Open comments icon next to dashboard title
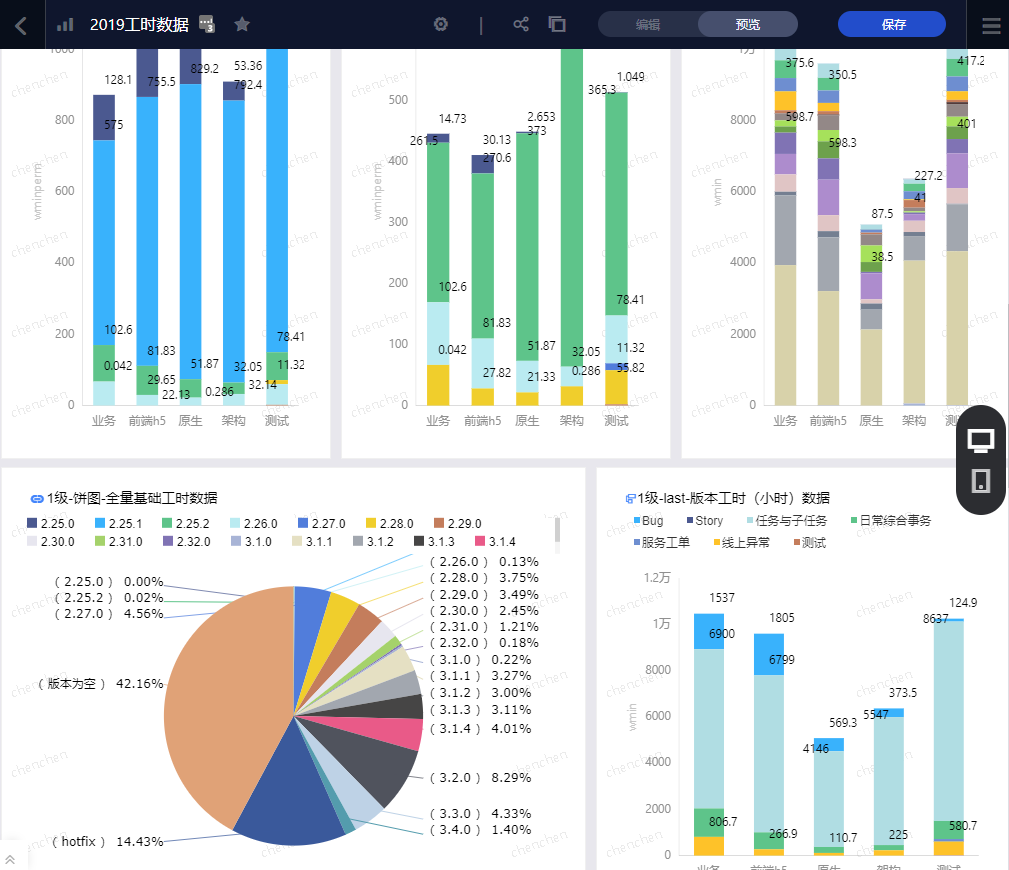This screenshot has width=1009, height=870. coord(207,24)
